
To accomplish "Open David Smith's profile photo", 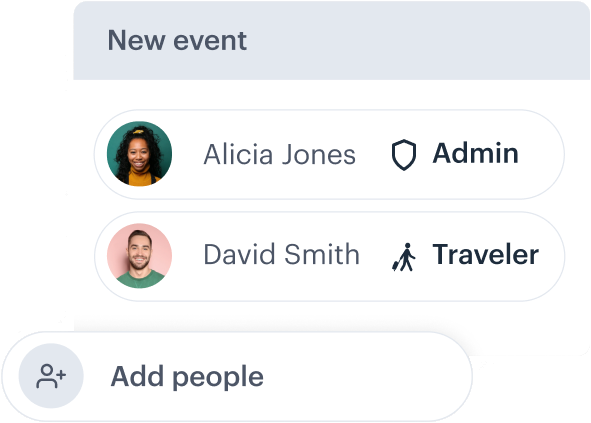I will pos(139,256).
